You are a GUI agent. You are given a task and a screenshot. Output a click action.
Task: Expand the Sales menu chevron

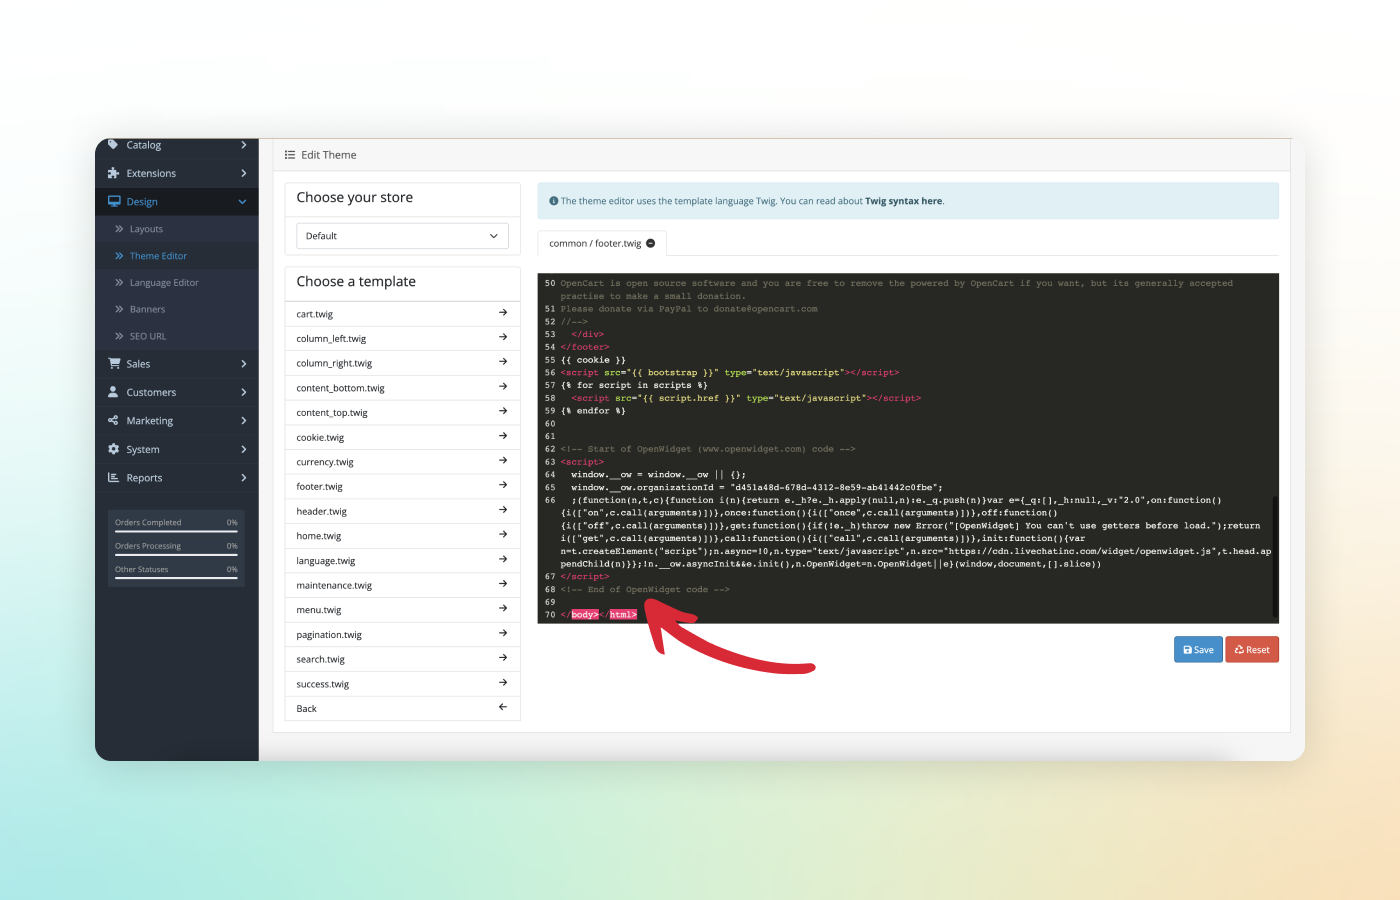click(243, 364)
